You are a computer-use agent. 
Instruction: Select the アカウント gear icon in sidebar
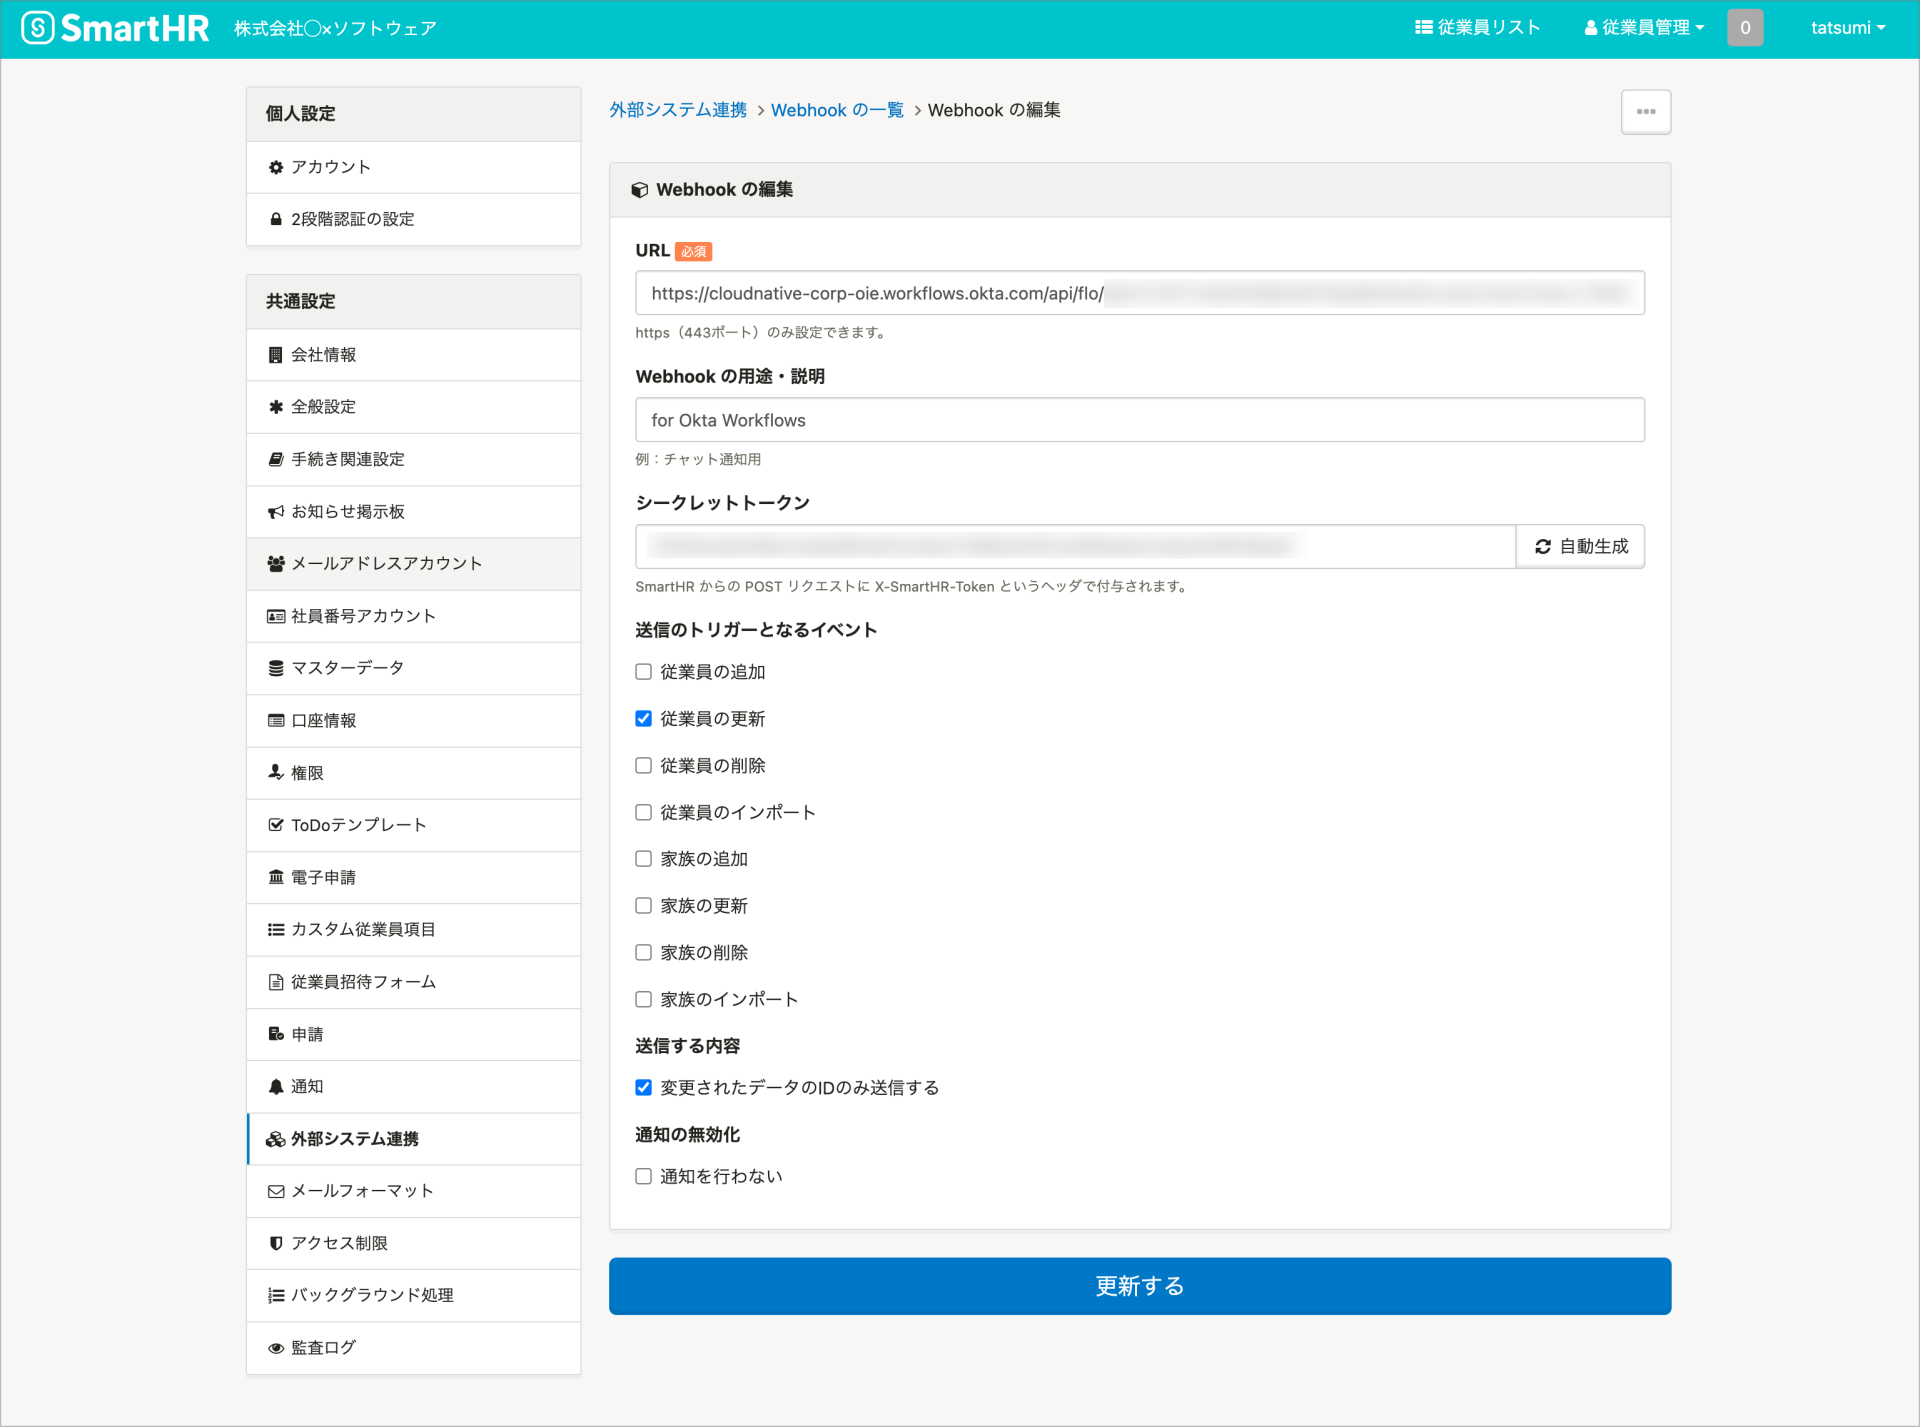point(276,167)
